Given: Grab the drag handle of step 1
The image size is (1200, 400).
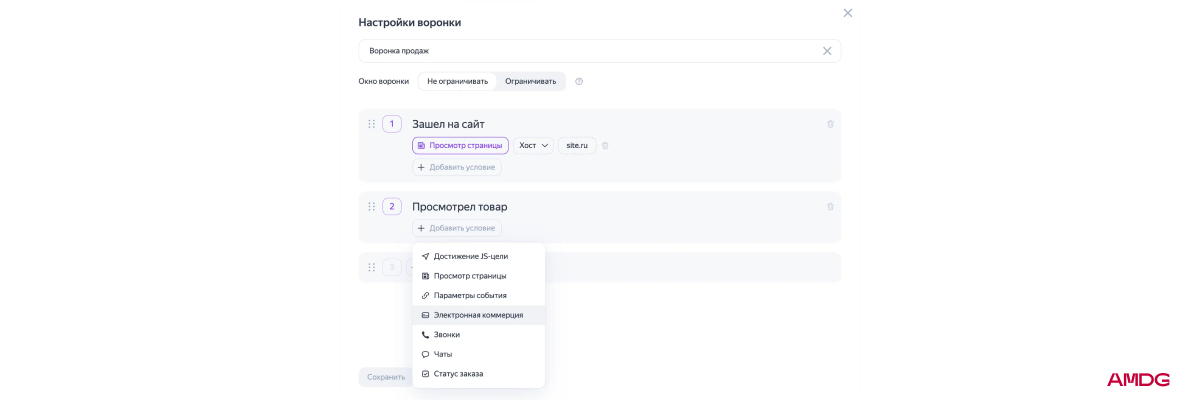Looking at the screenshot, I should point(371,124).
